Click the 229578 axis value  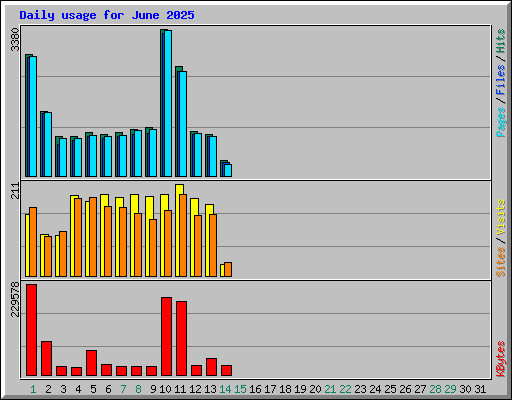point(15,299)
